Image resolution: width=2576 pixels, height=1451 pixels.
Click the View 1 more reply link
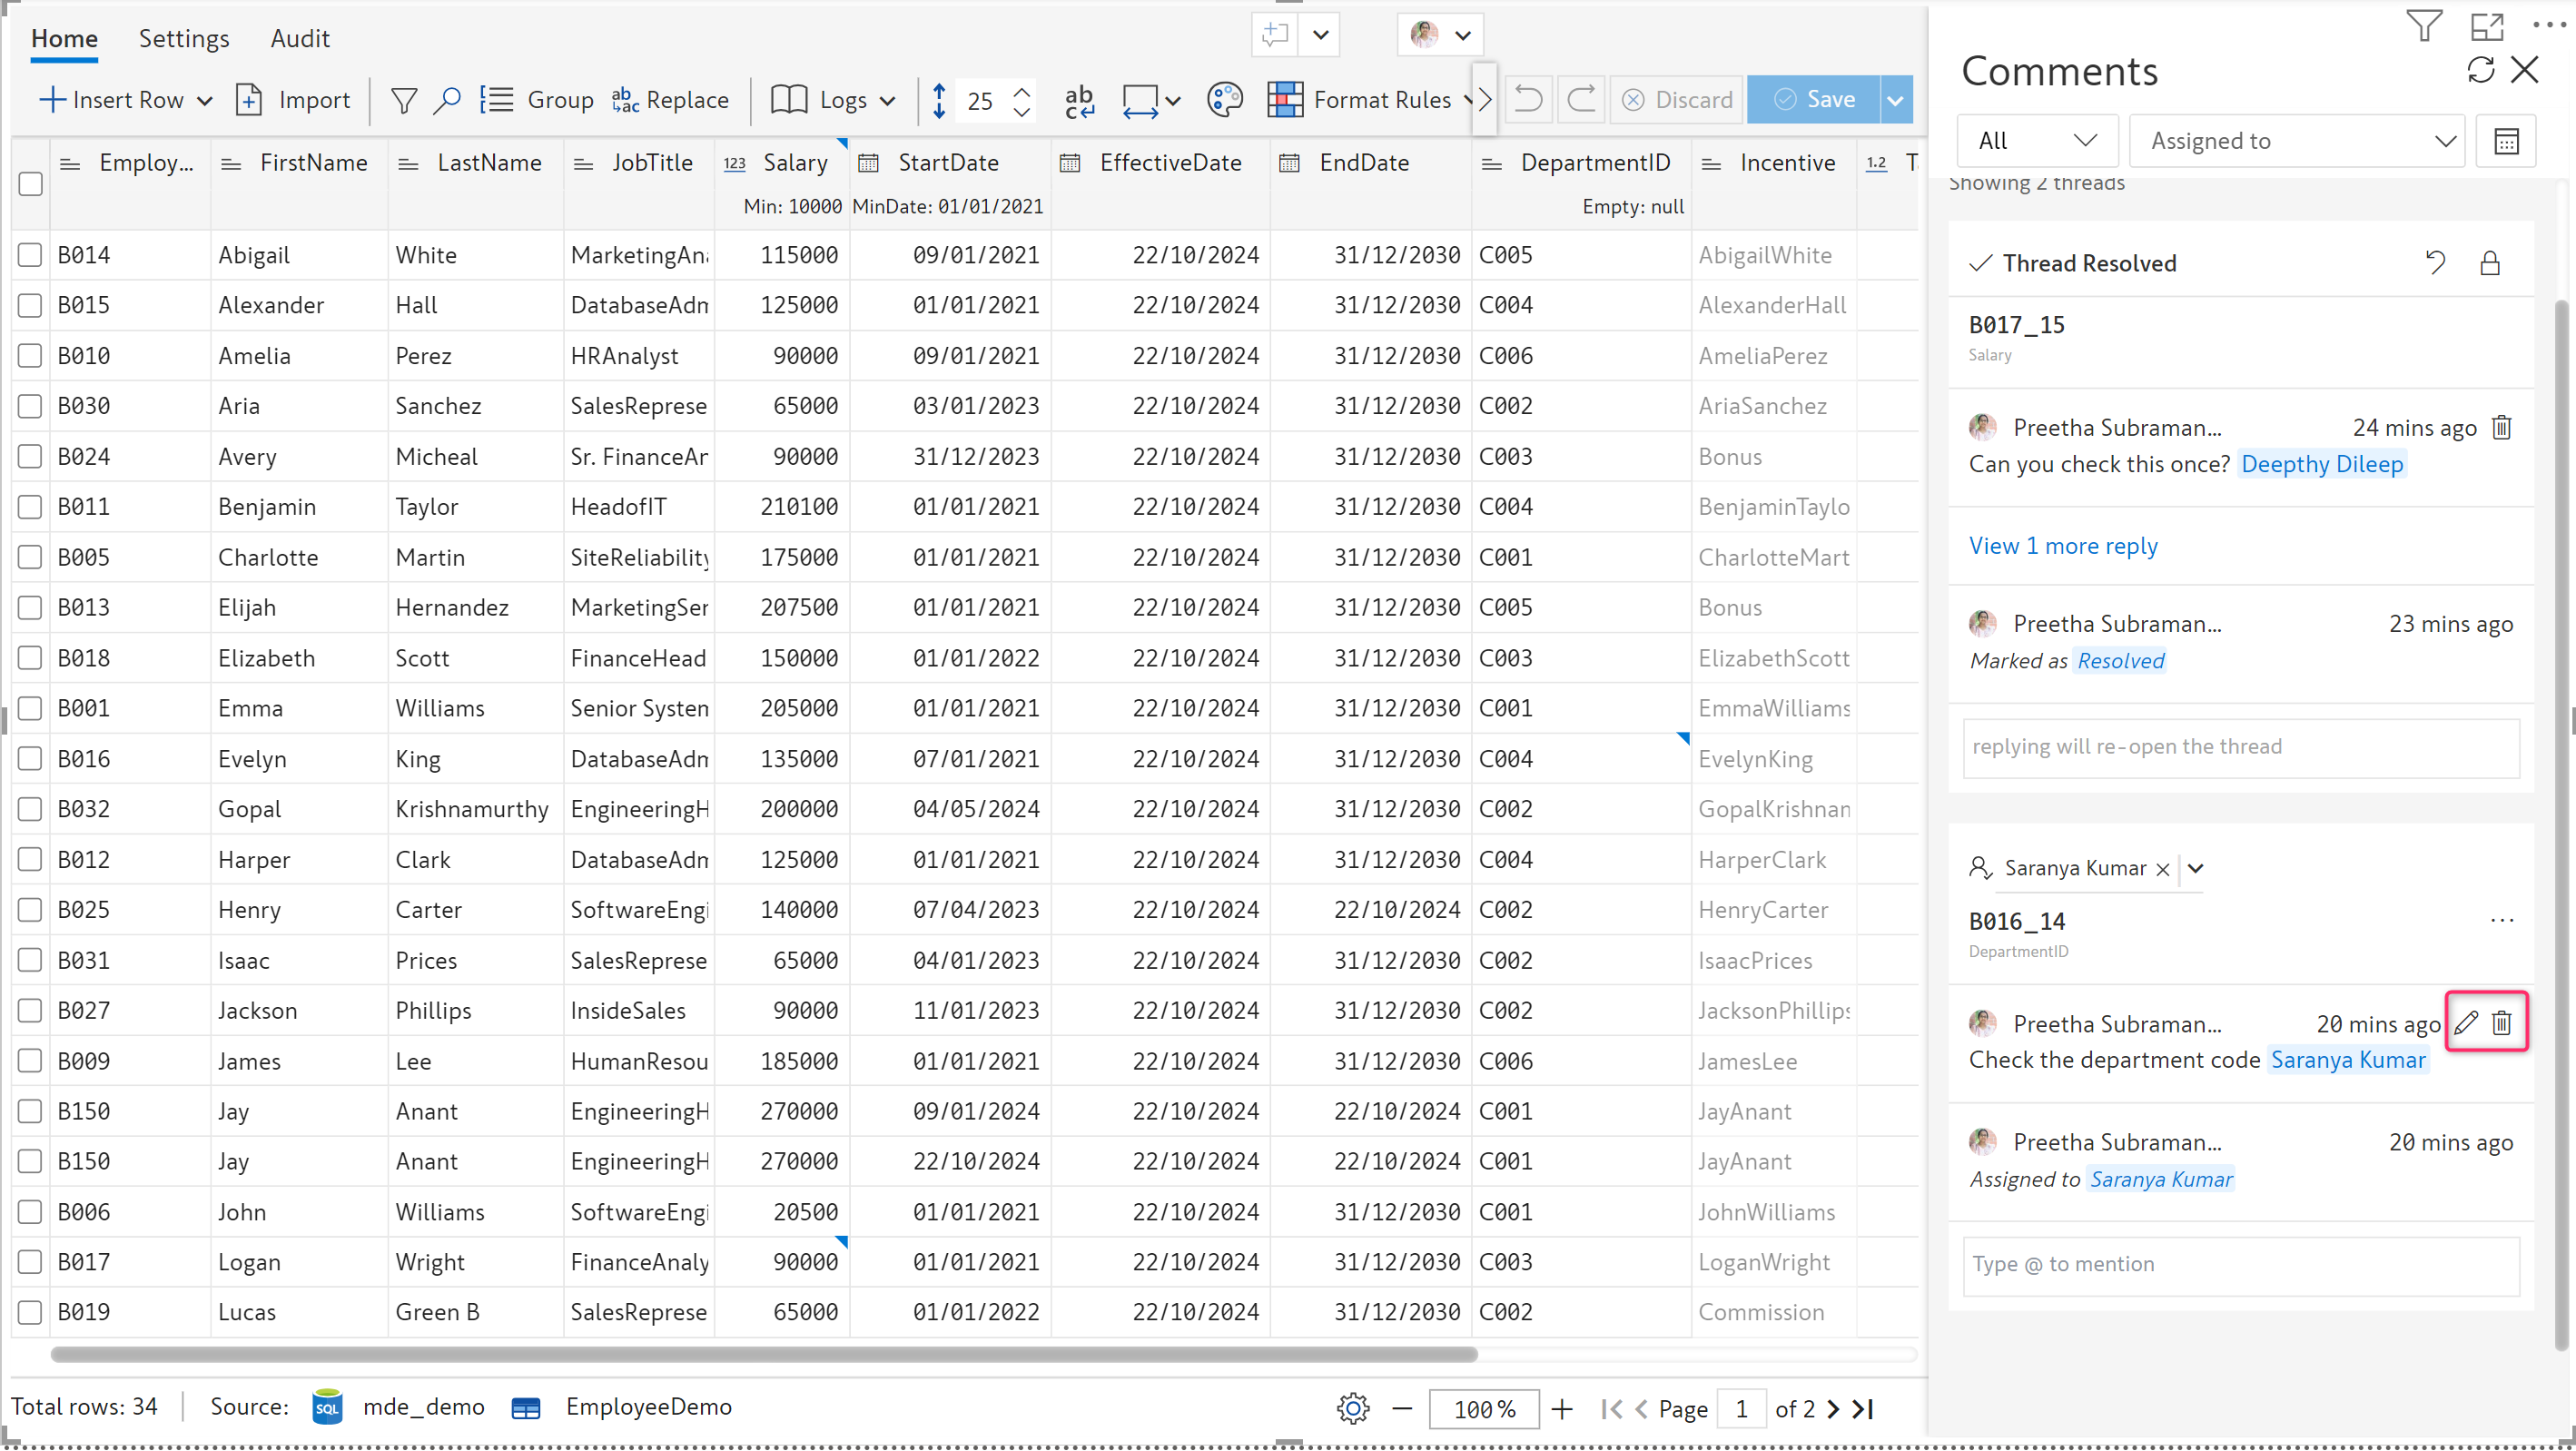tap(2062, 546)
